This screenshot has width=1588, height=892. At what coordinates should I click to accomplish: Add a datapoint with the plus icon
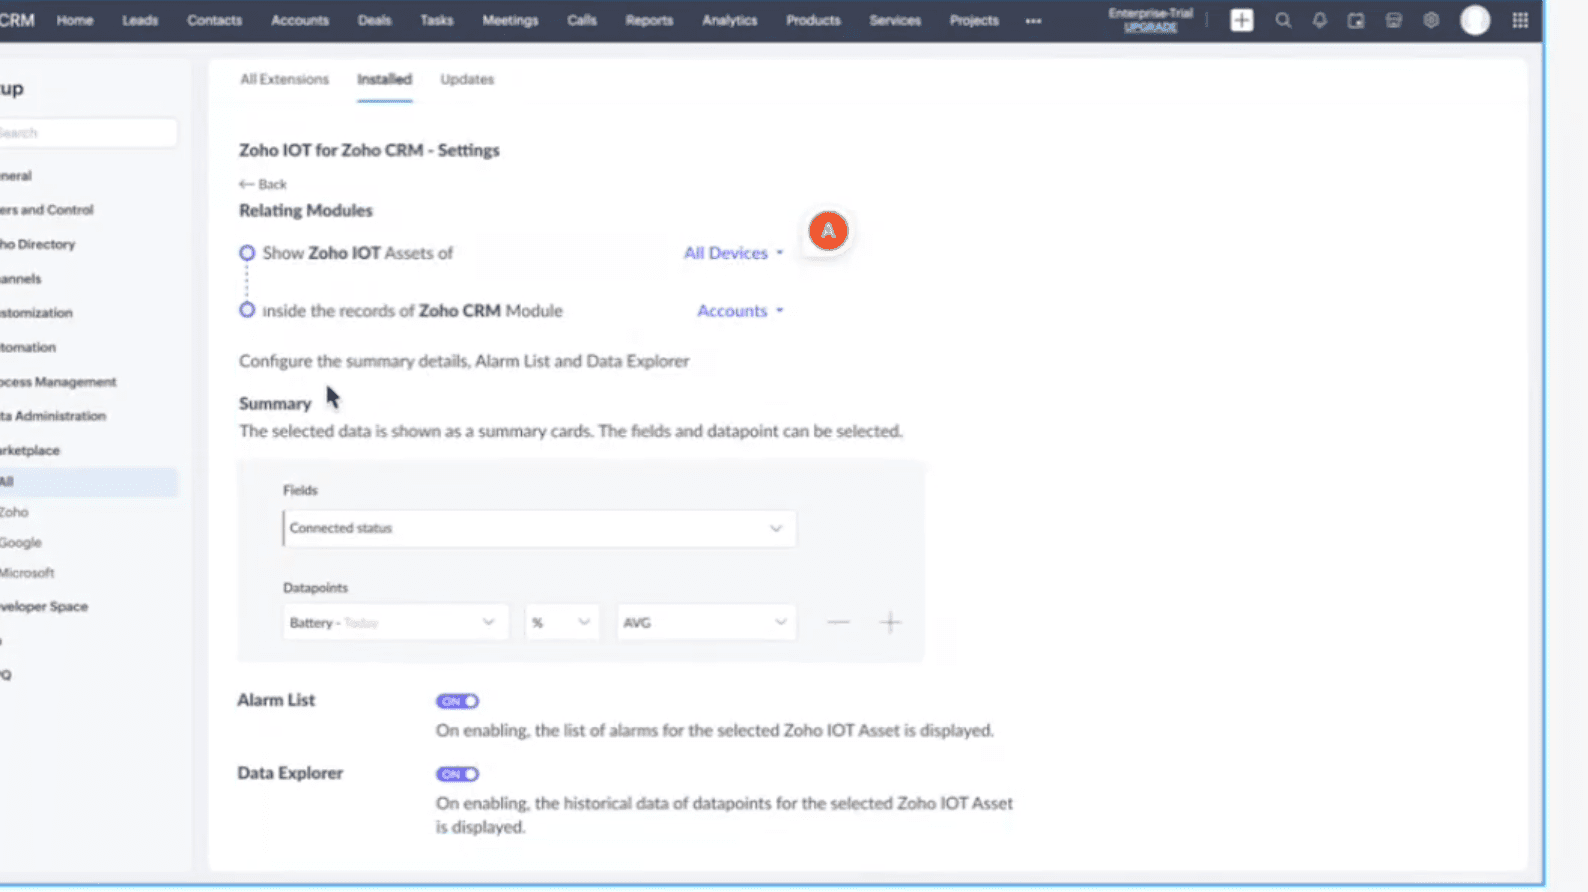pos(890,623)
